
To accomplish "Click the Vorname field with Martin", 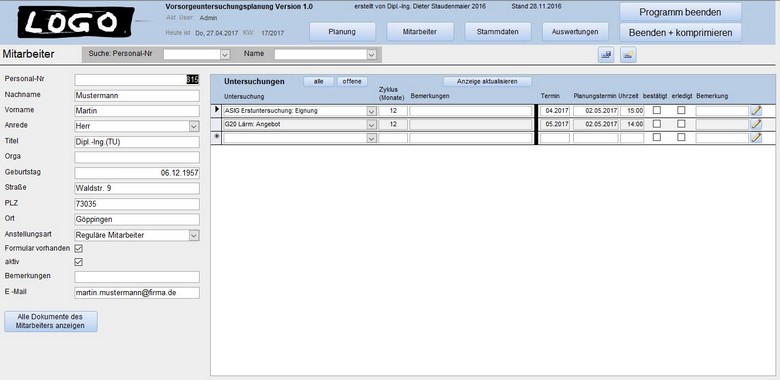I will (x=137, y=111).
